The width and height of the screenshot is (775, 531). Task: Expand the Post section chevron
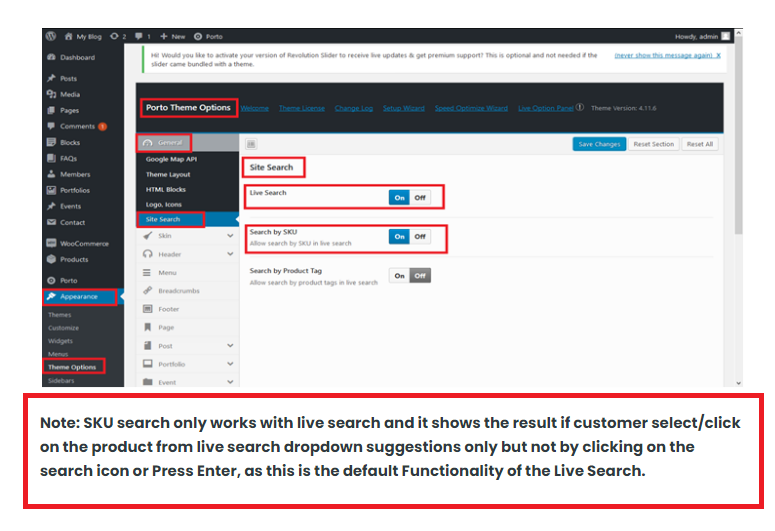(230, 346)
